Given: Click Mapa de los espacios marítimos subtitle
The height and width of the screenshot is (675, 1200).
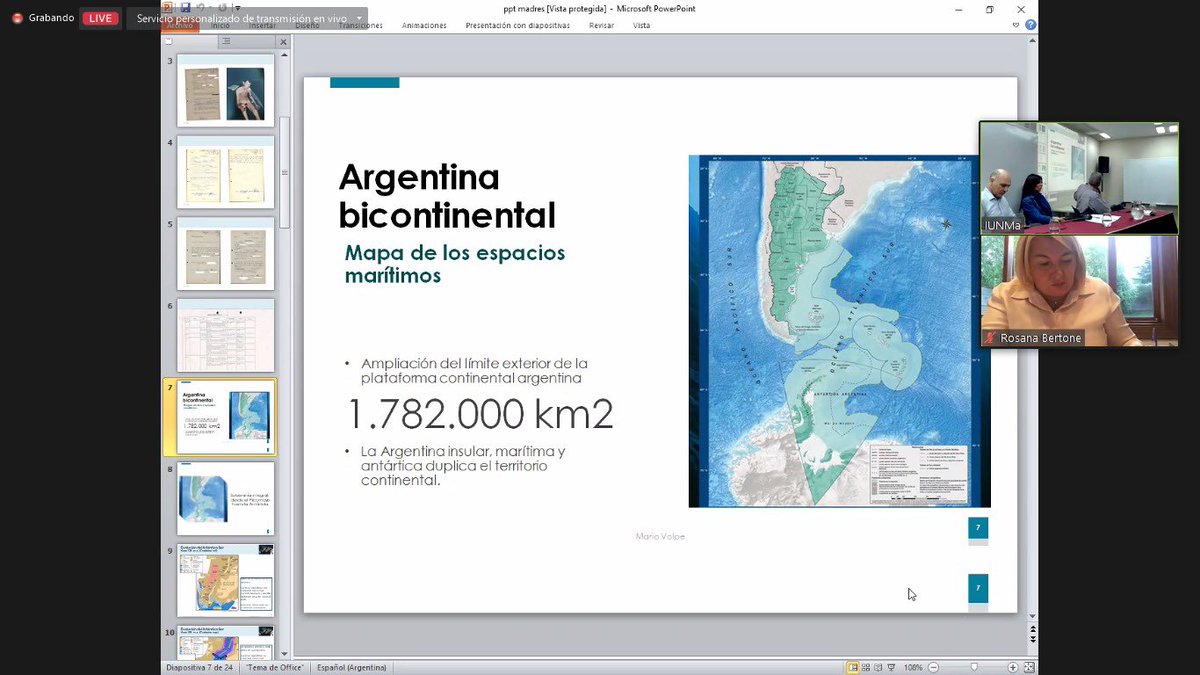Looking at the screenshot, I should pos(455,263).
